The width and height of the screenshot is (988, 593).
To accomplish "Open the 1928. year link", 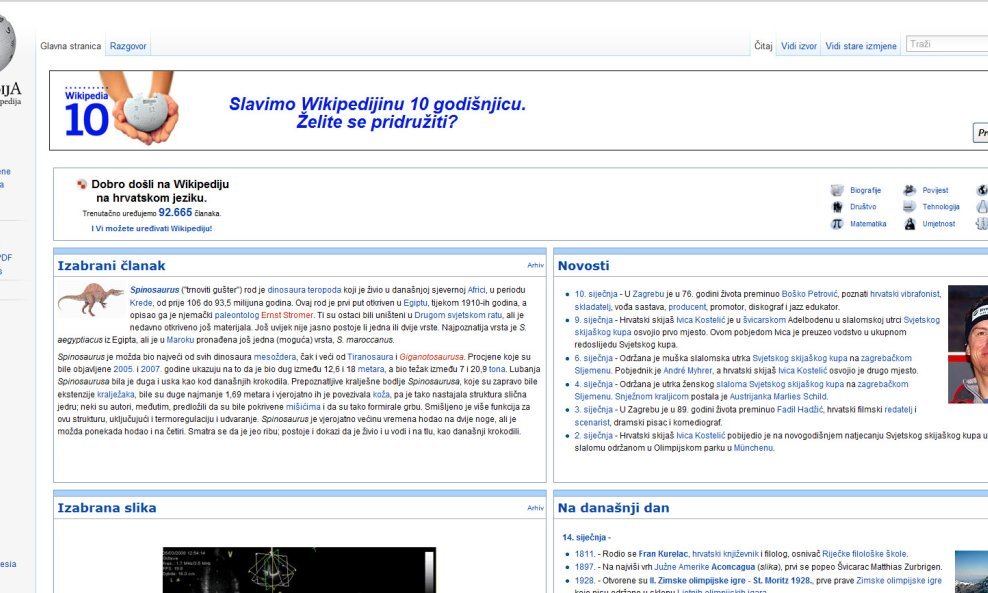I will (585, 580).
